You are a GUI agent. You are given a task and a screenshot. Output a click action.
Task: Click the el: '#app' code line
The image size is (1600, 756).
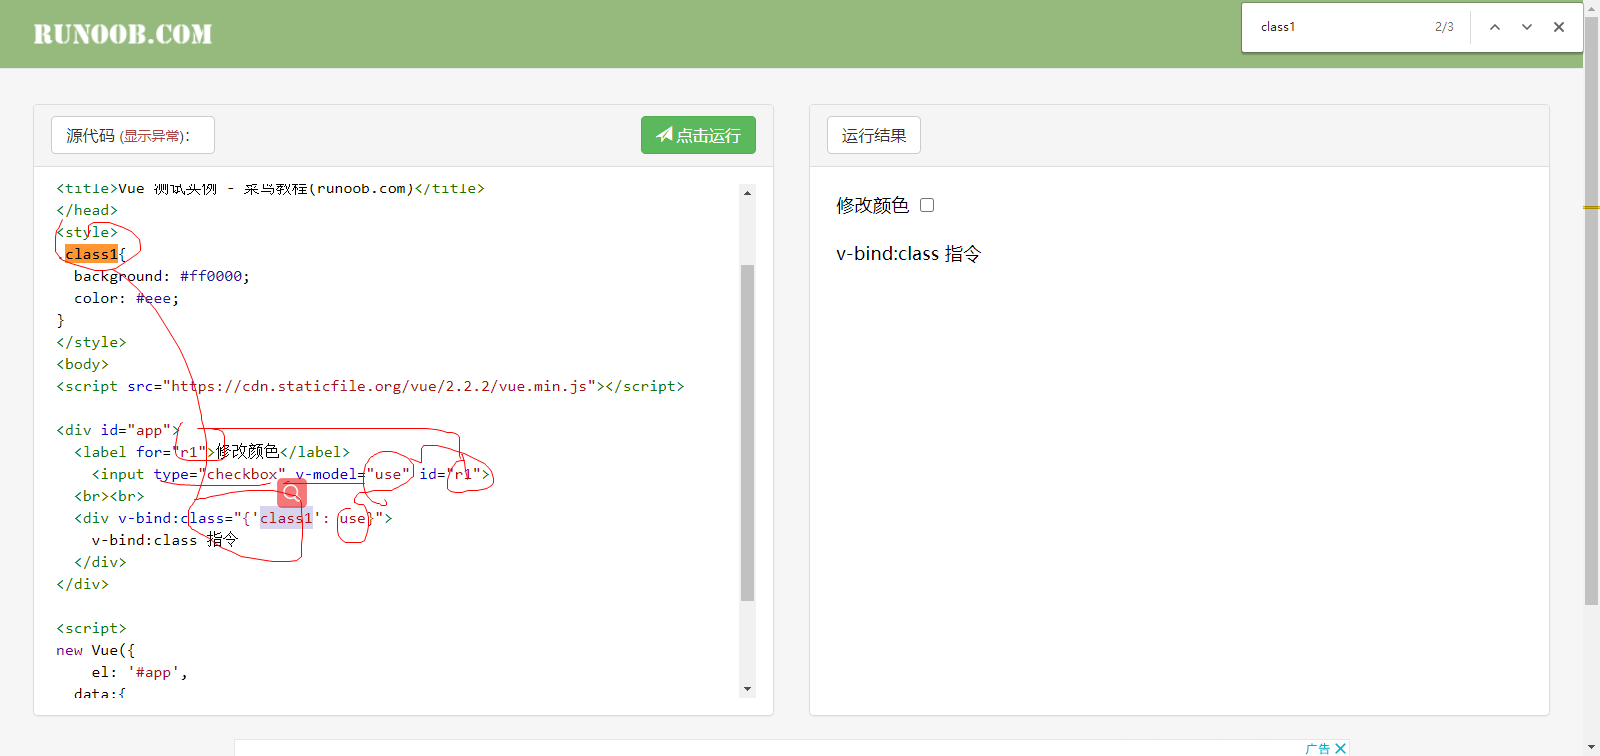pyautogui.click(x=139, y=672)
